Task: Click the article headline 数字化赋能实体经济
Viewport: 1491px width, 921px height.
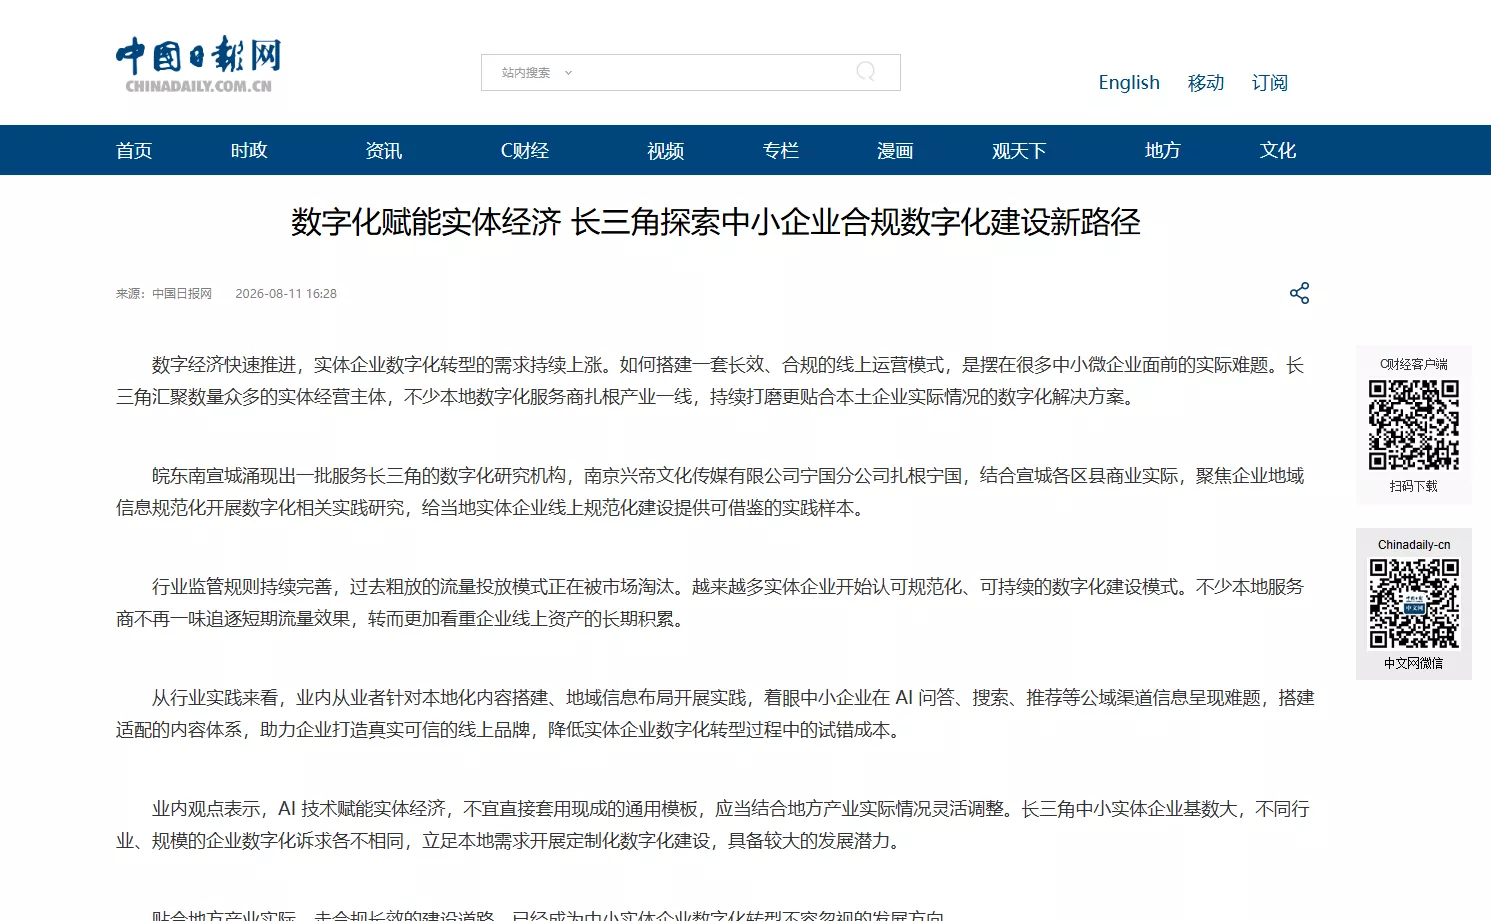Action: pyautogui.click(x=716, y=222)
